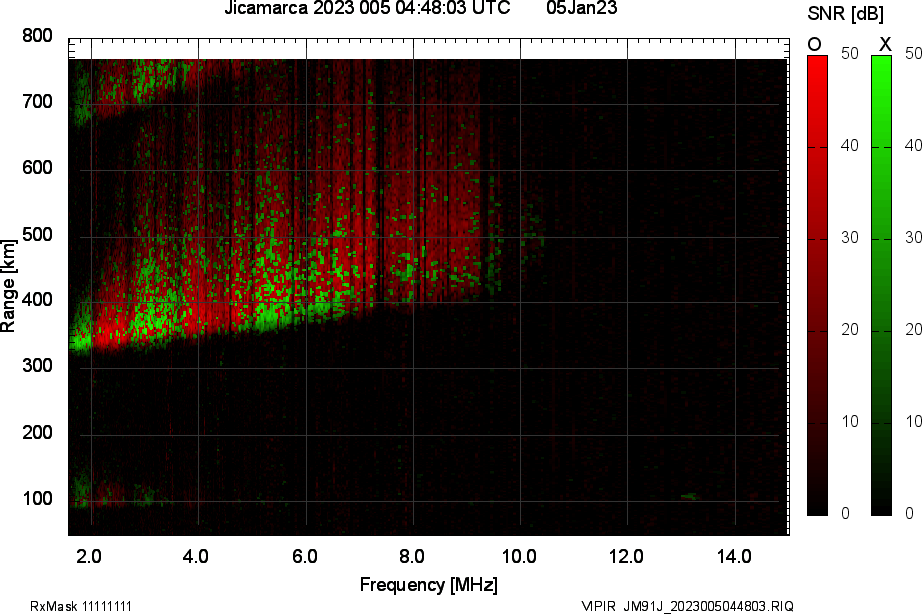Screen dimensions: 922x614
Task: Click the 14.0 frequency tick label
Action: pos(734,556)
